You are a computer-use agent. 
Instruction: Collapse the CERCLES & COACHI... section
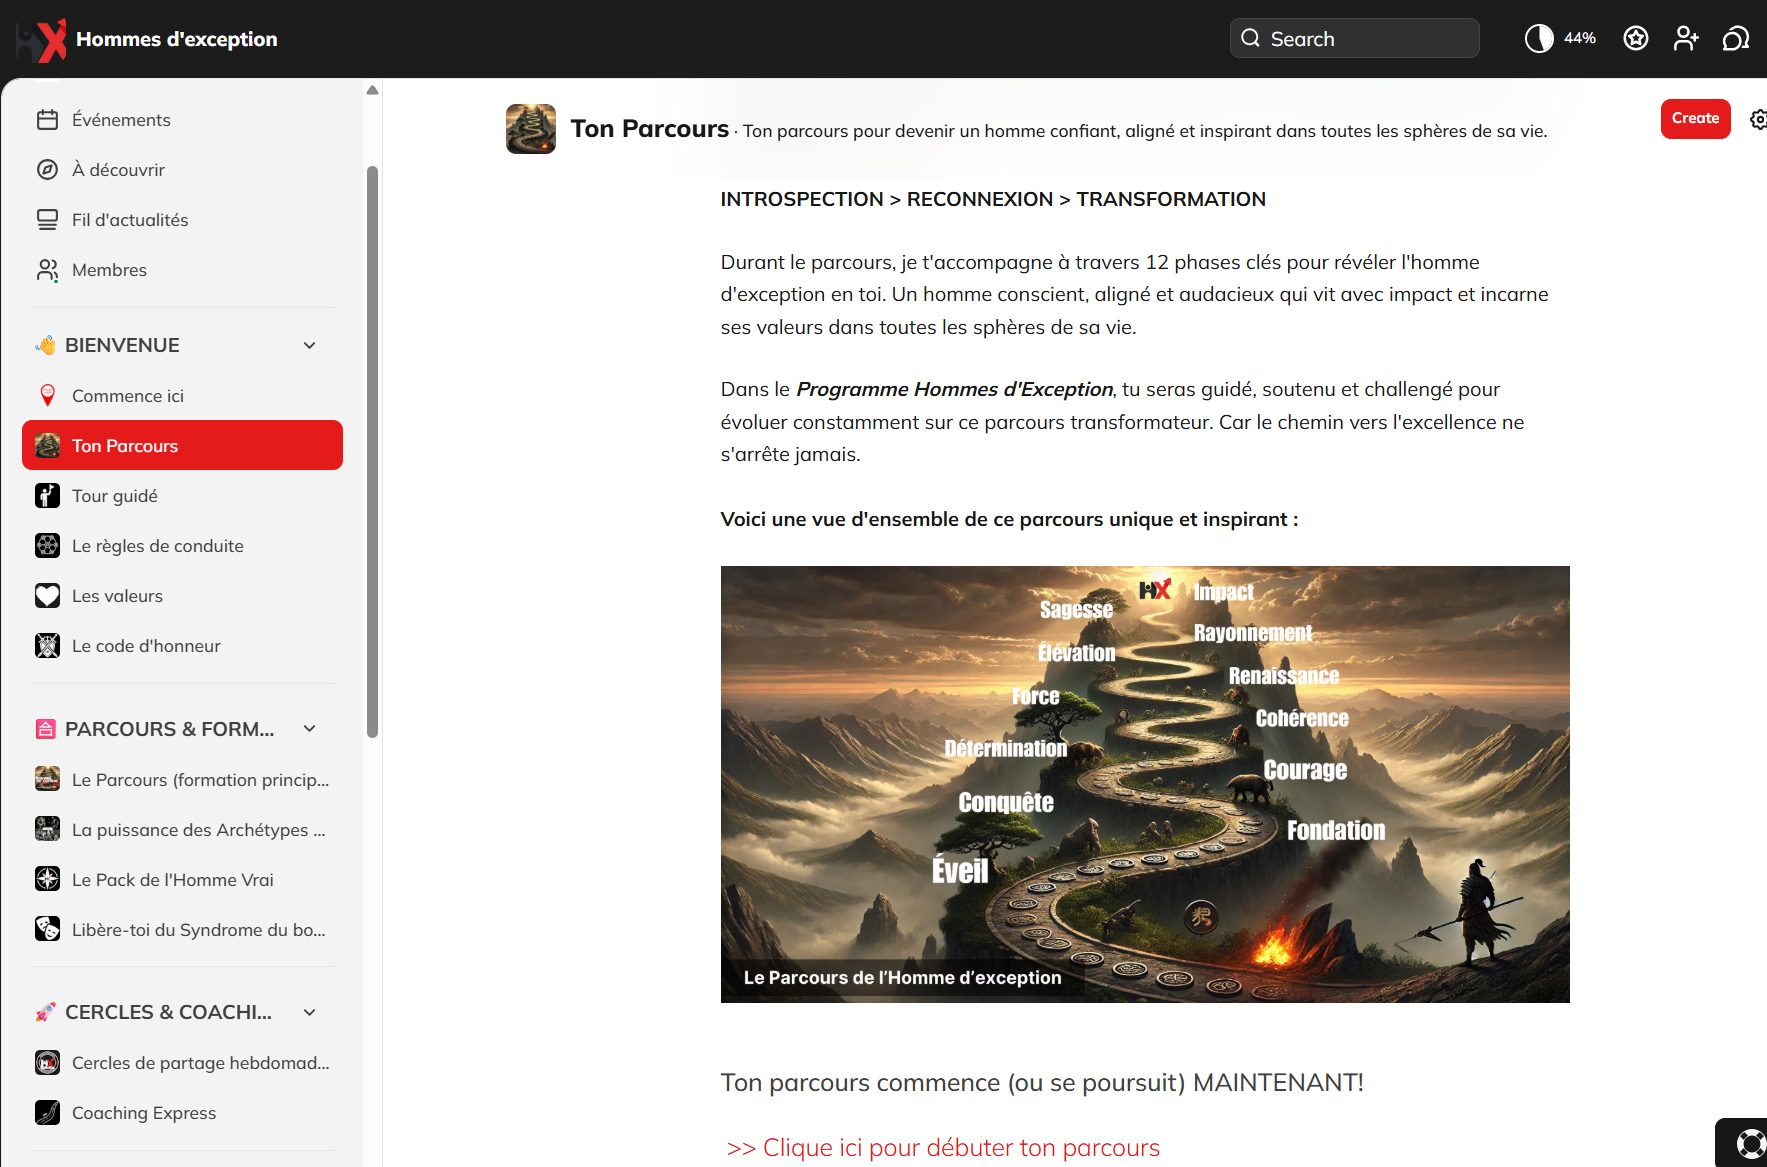(x=310, y=1012)
